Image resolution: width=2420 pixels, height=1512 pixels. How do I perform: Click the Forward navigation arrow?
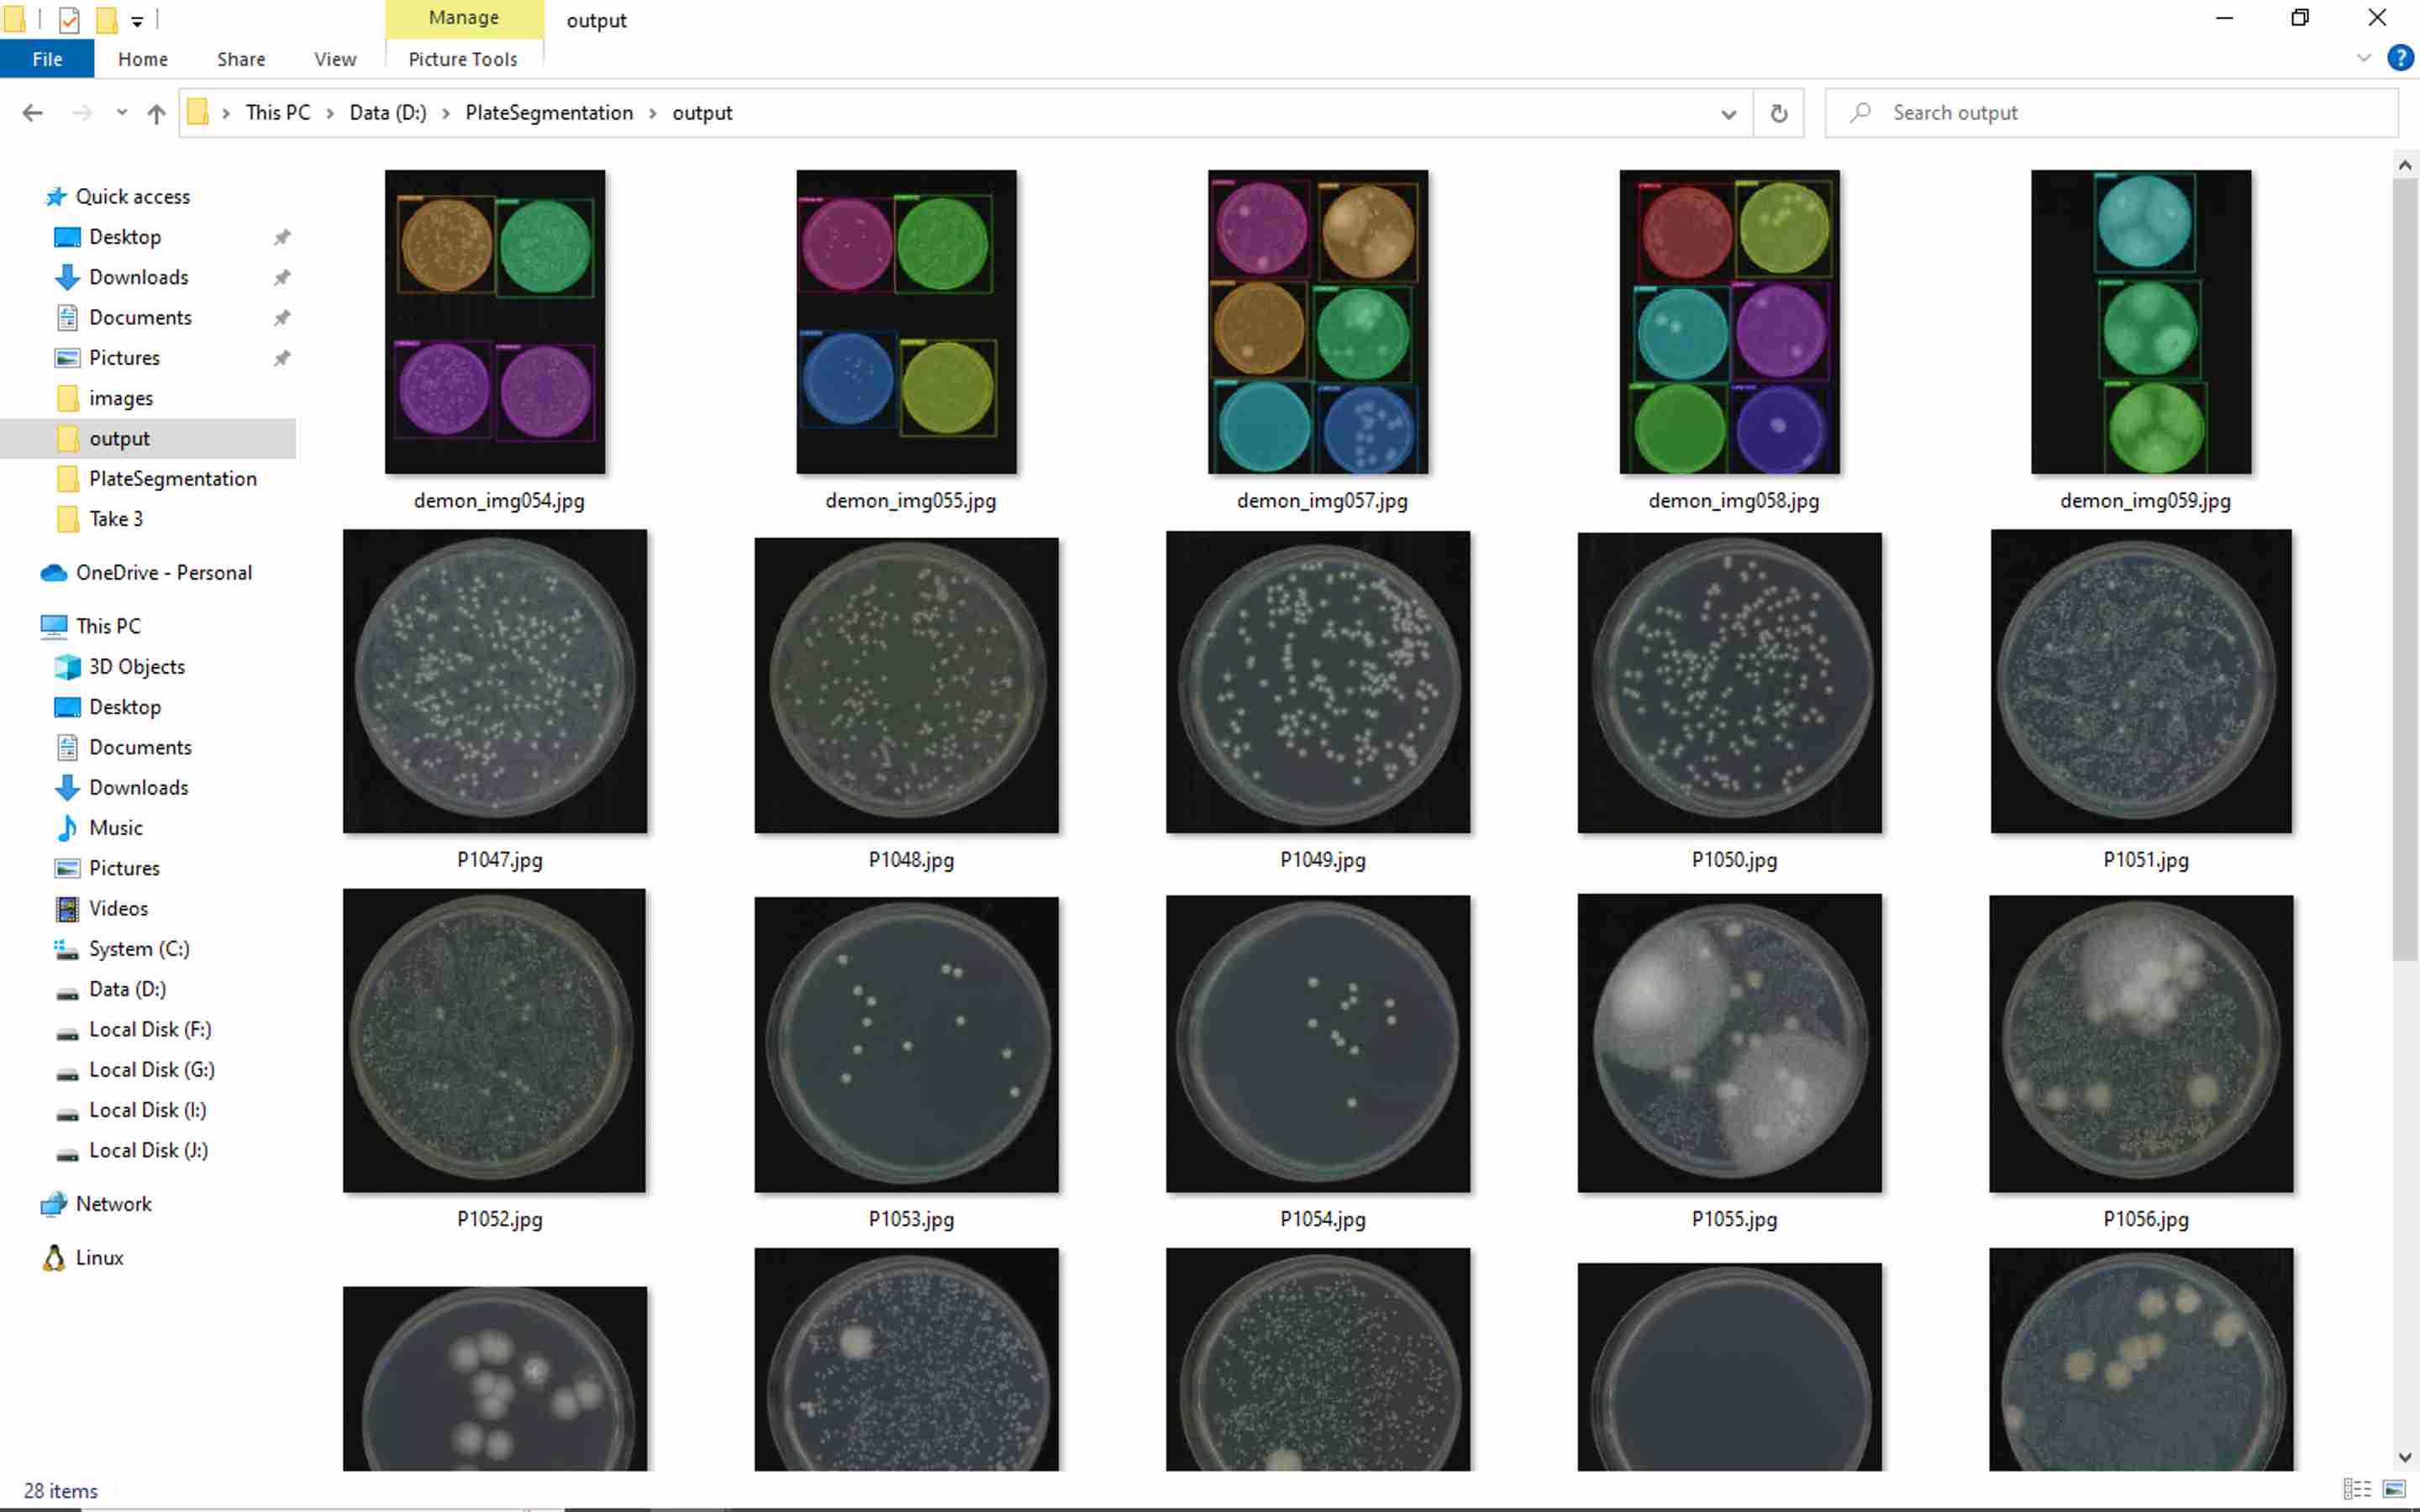pyautogui.click(x=82, y=113)
